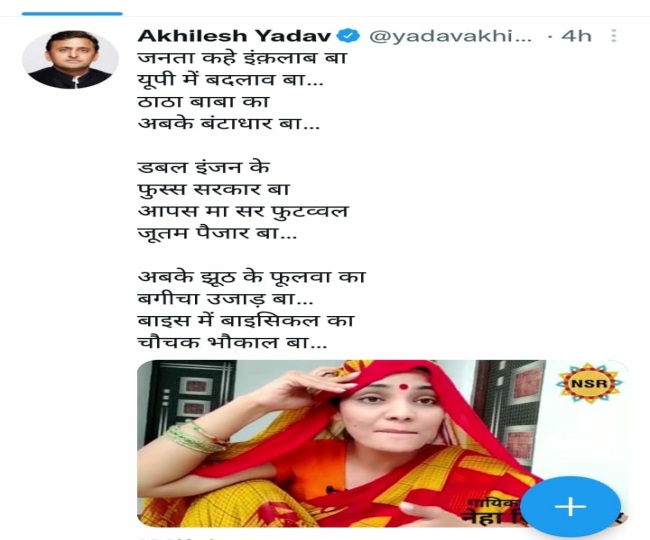Play the video of woman in red saree

pos(382,443)
